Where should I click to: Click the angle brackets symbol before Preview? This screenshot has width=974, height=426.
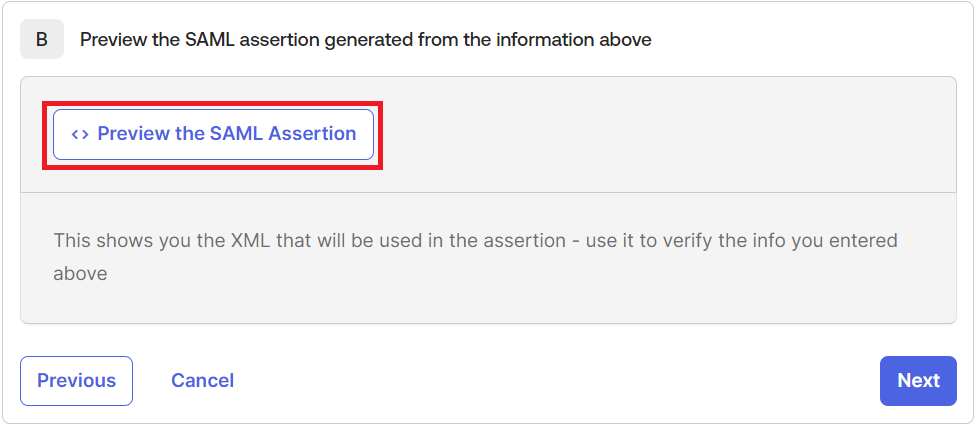point(80,134)
